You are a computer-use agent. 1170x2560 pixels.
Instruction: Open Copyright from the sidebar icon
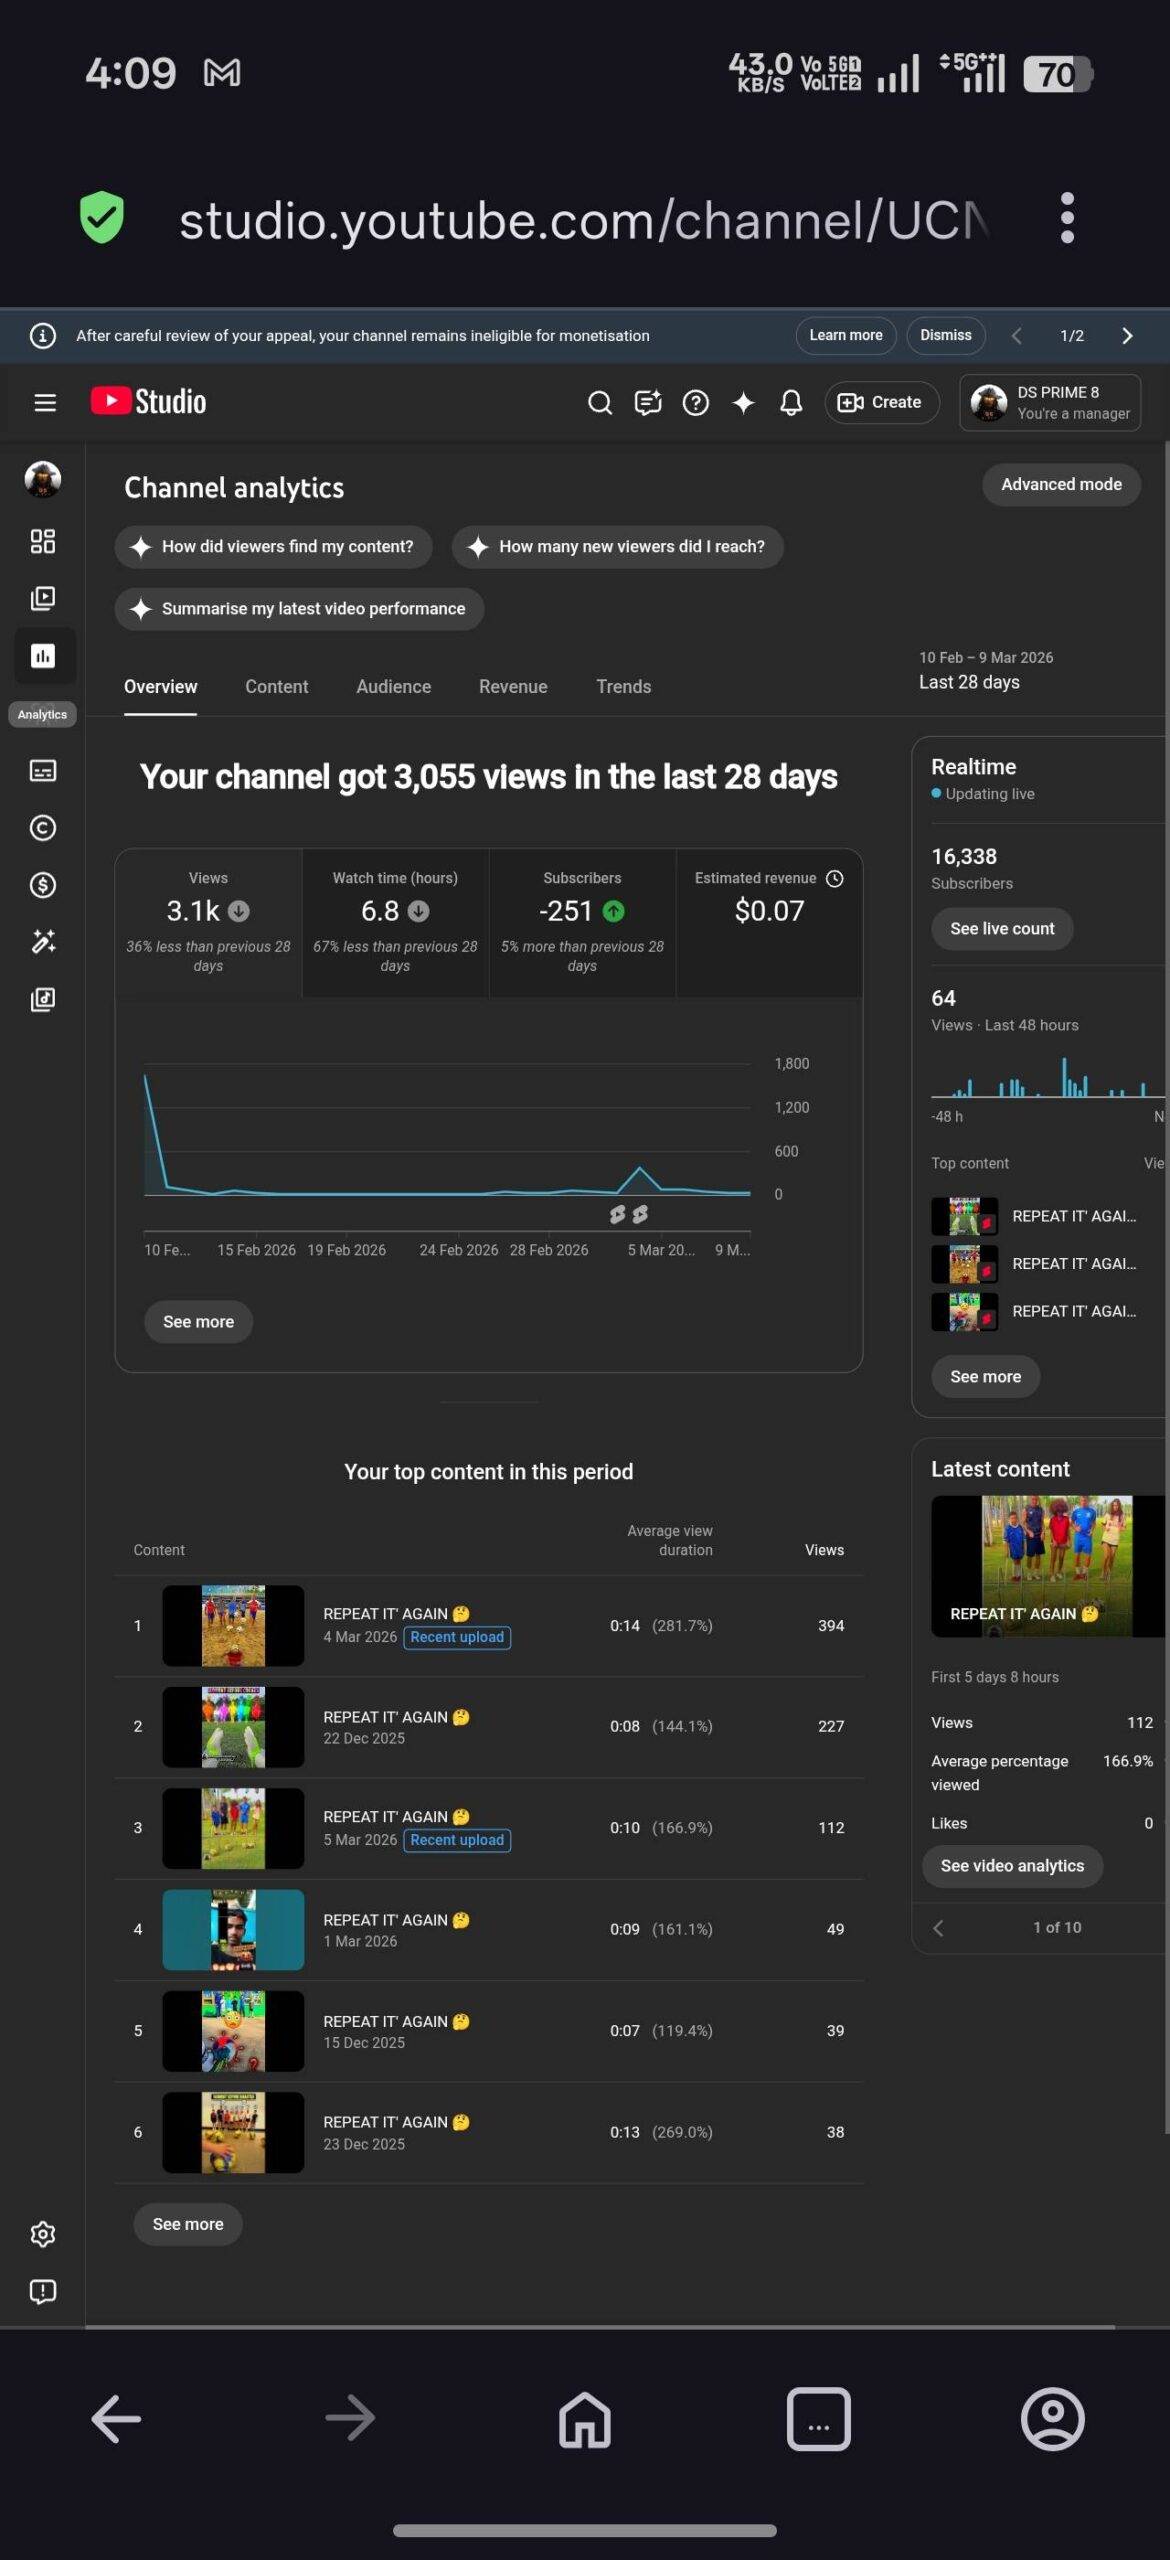[43, 828]
